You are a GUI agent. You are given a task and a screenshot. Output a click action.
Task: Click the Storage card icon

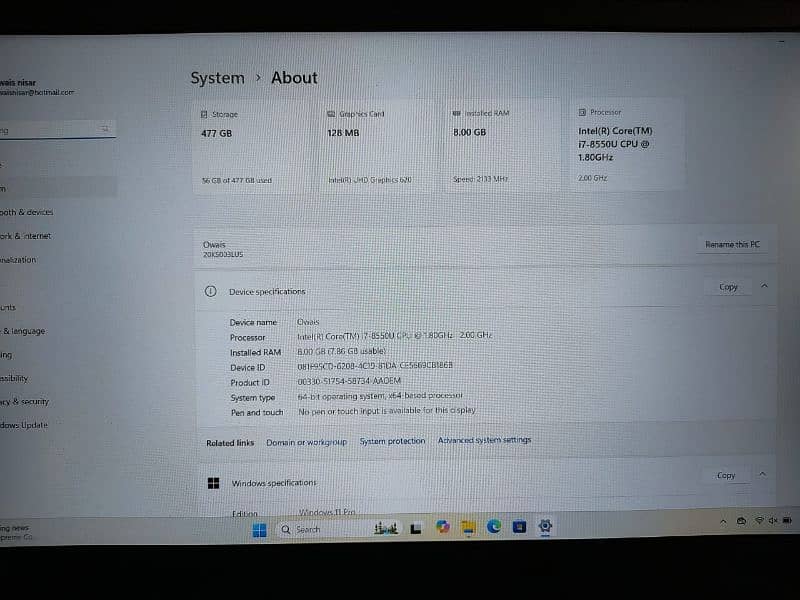204,115
